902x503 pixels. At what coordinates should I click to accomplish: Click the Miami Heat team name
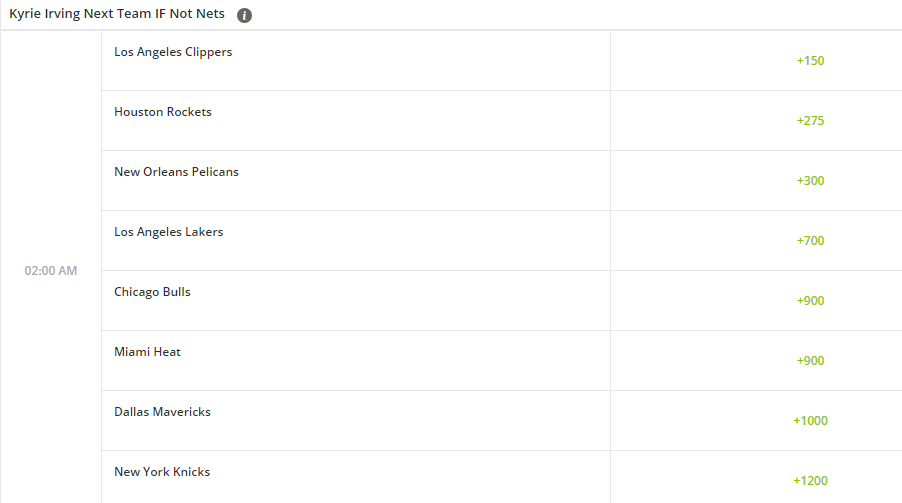[147, 352]
